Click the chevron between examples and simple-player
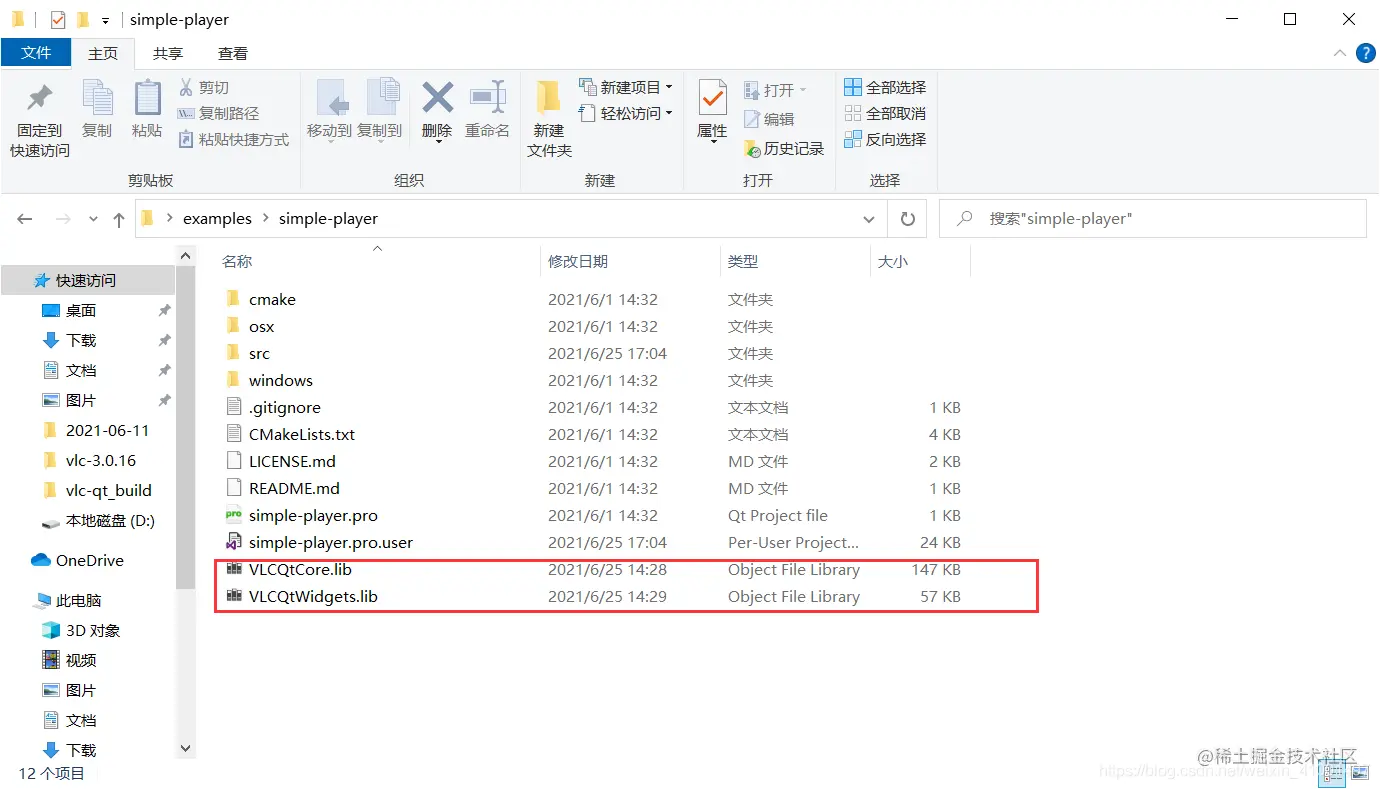1380x789 pixels. coord(265,219)
